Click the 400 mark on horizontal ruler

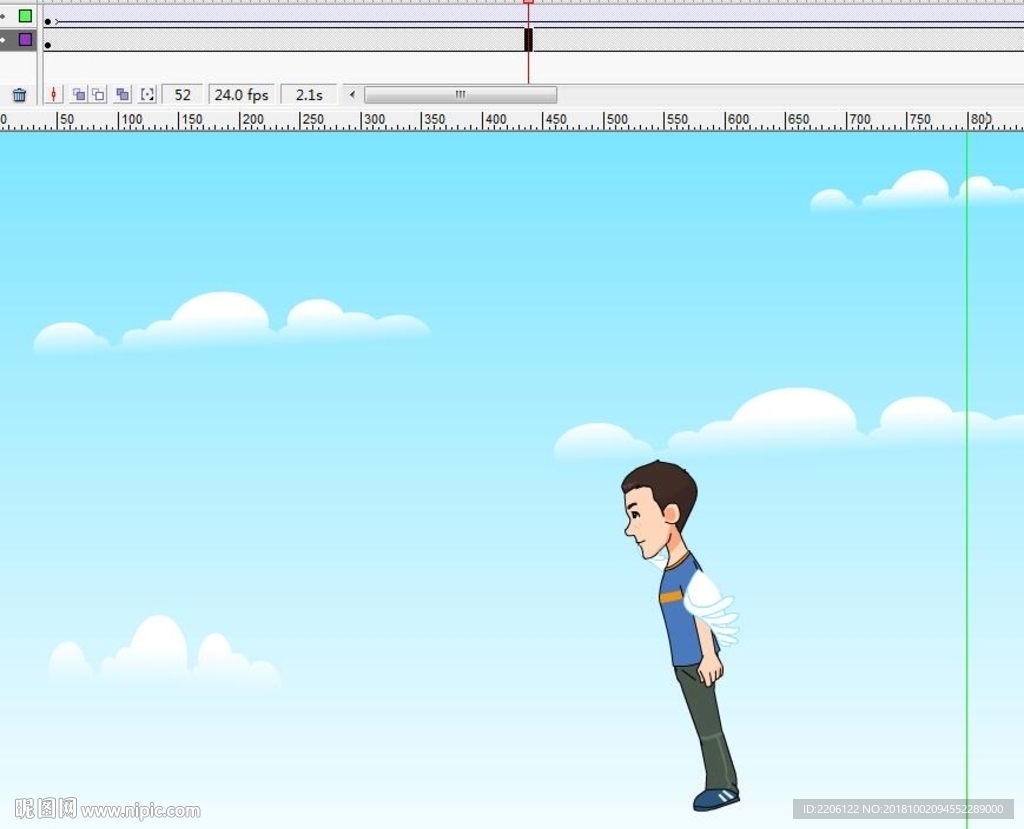[x=496, y=120]
